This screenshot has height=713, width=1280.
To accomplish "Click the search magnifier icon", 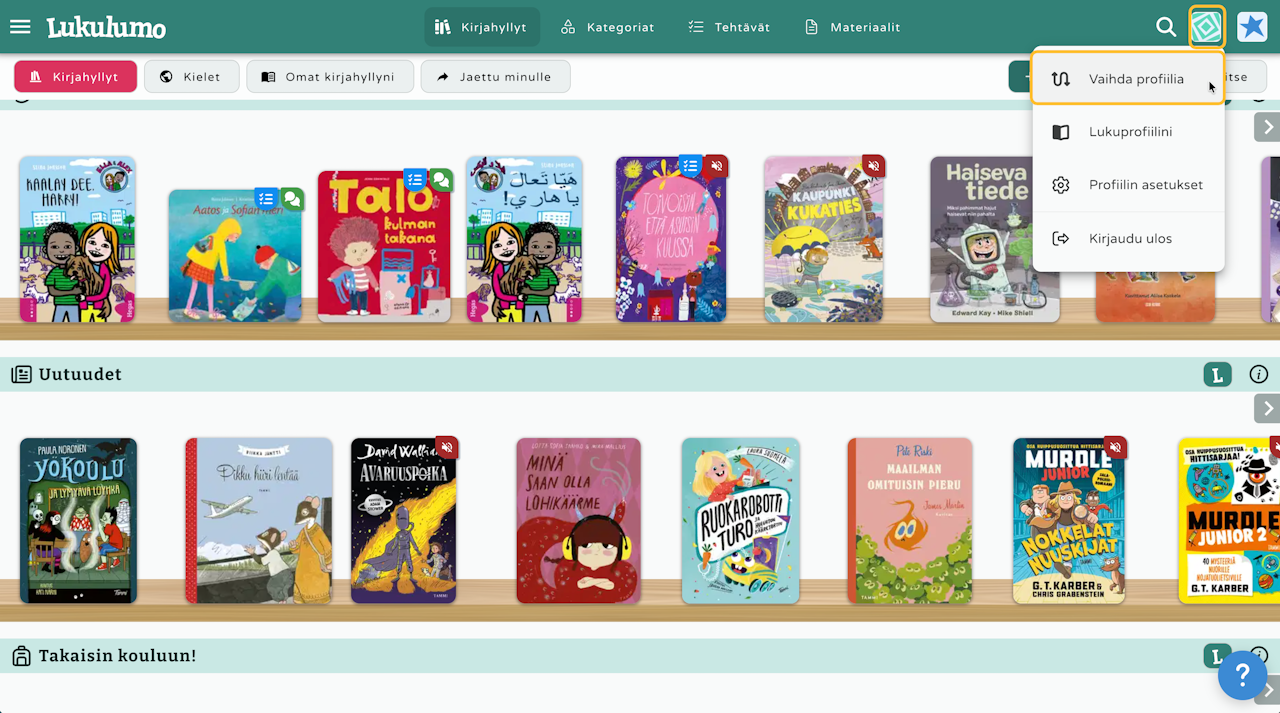I will pos(1166,27).
